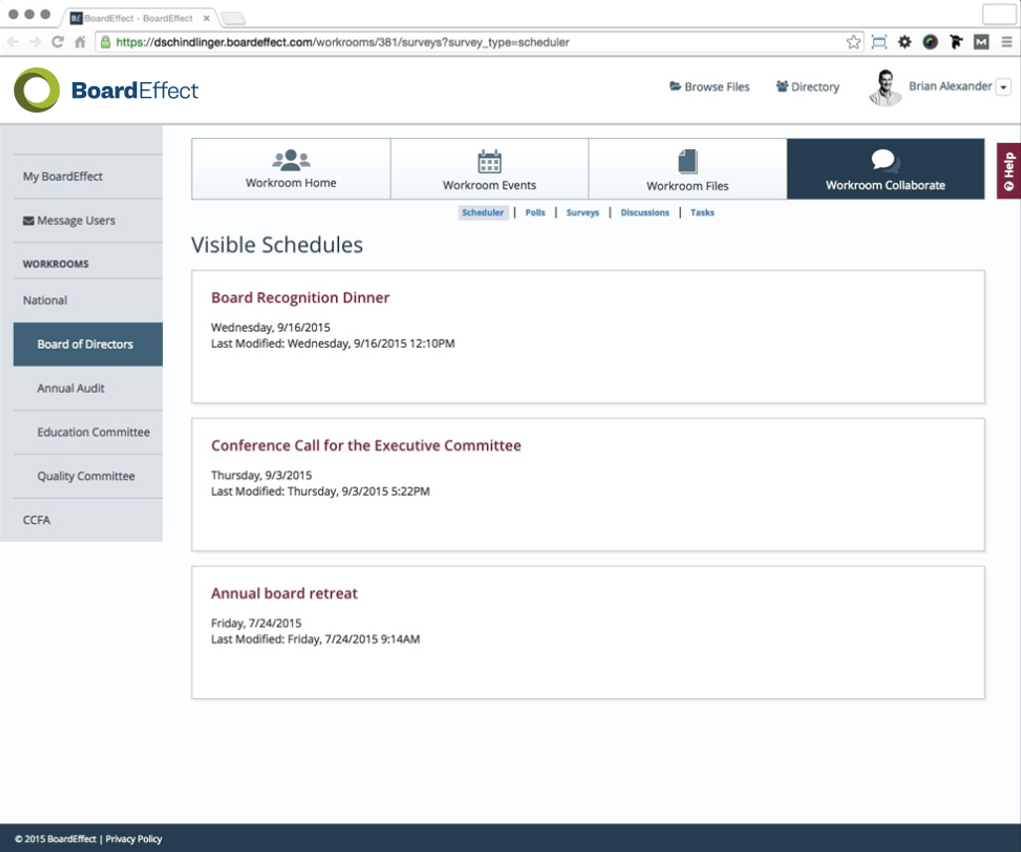Open the Polls sub-tab
The width and height of the screenshot is (1021, 852).
tap(535, 212)
